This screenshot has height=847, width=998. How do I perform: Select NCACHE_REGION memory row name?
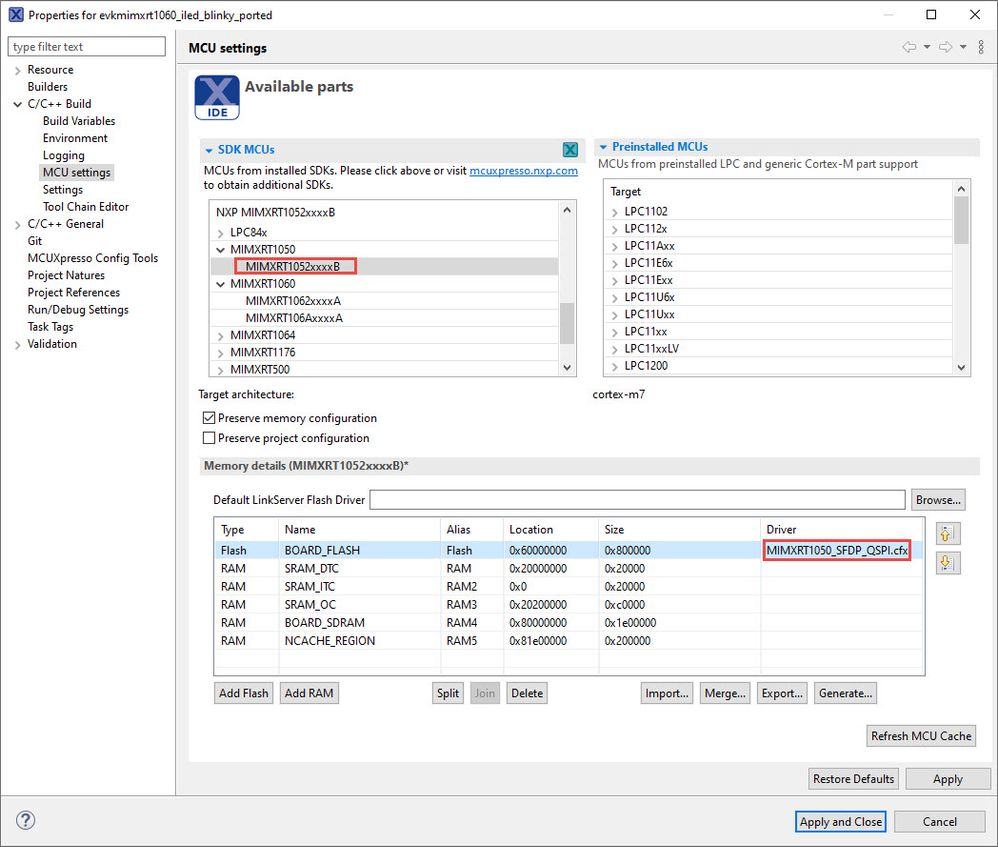tap(330, 641)
